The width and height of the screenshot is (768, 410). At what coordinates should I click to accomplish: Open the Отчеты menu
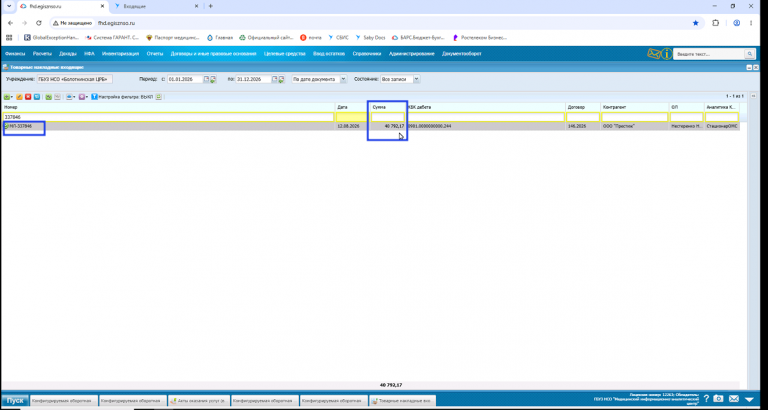[155, 54]
